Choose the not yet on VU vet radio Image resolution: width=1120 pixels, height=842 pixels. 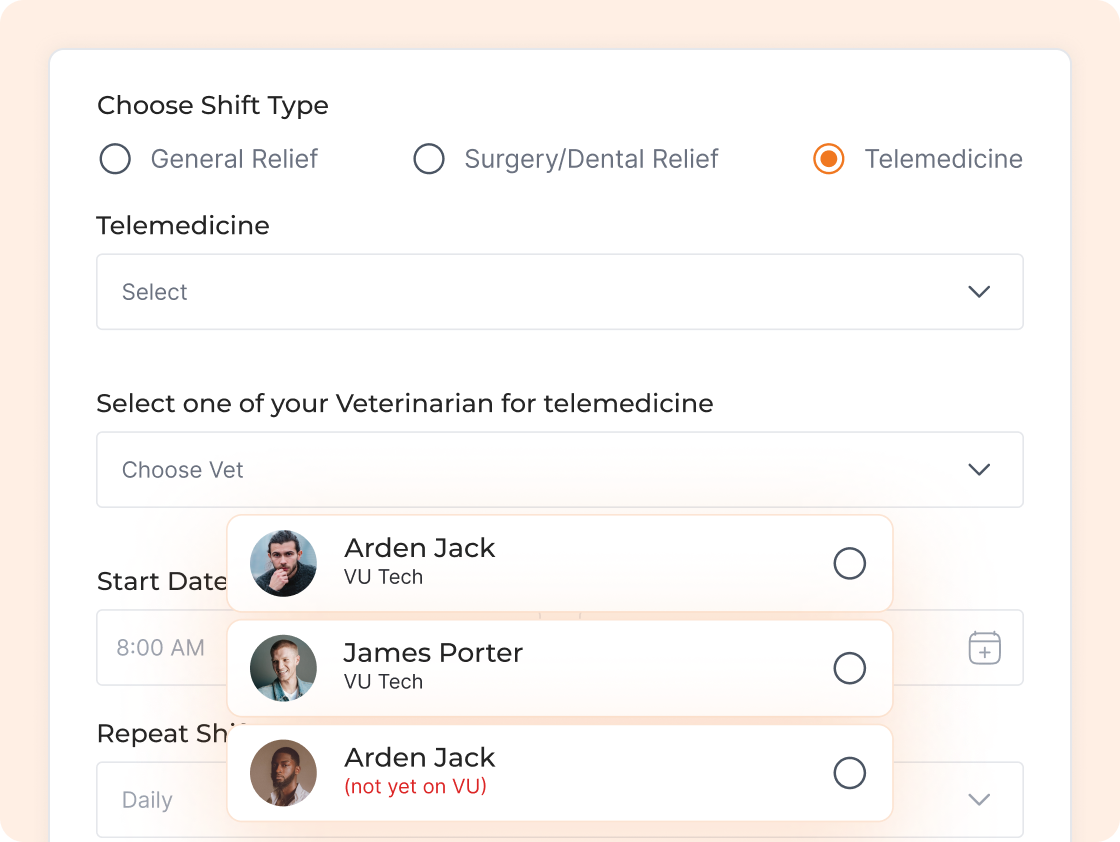849,773
